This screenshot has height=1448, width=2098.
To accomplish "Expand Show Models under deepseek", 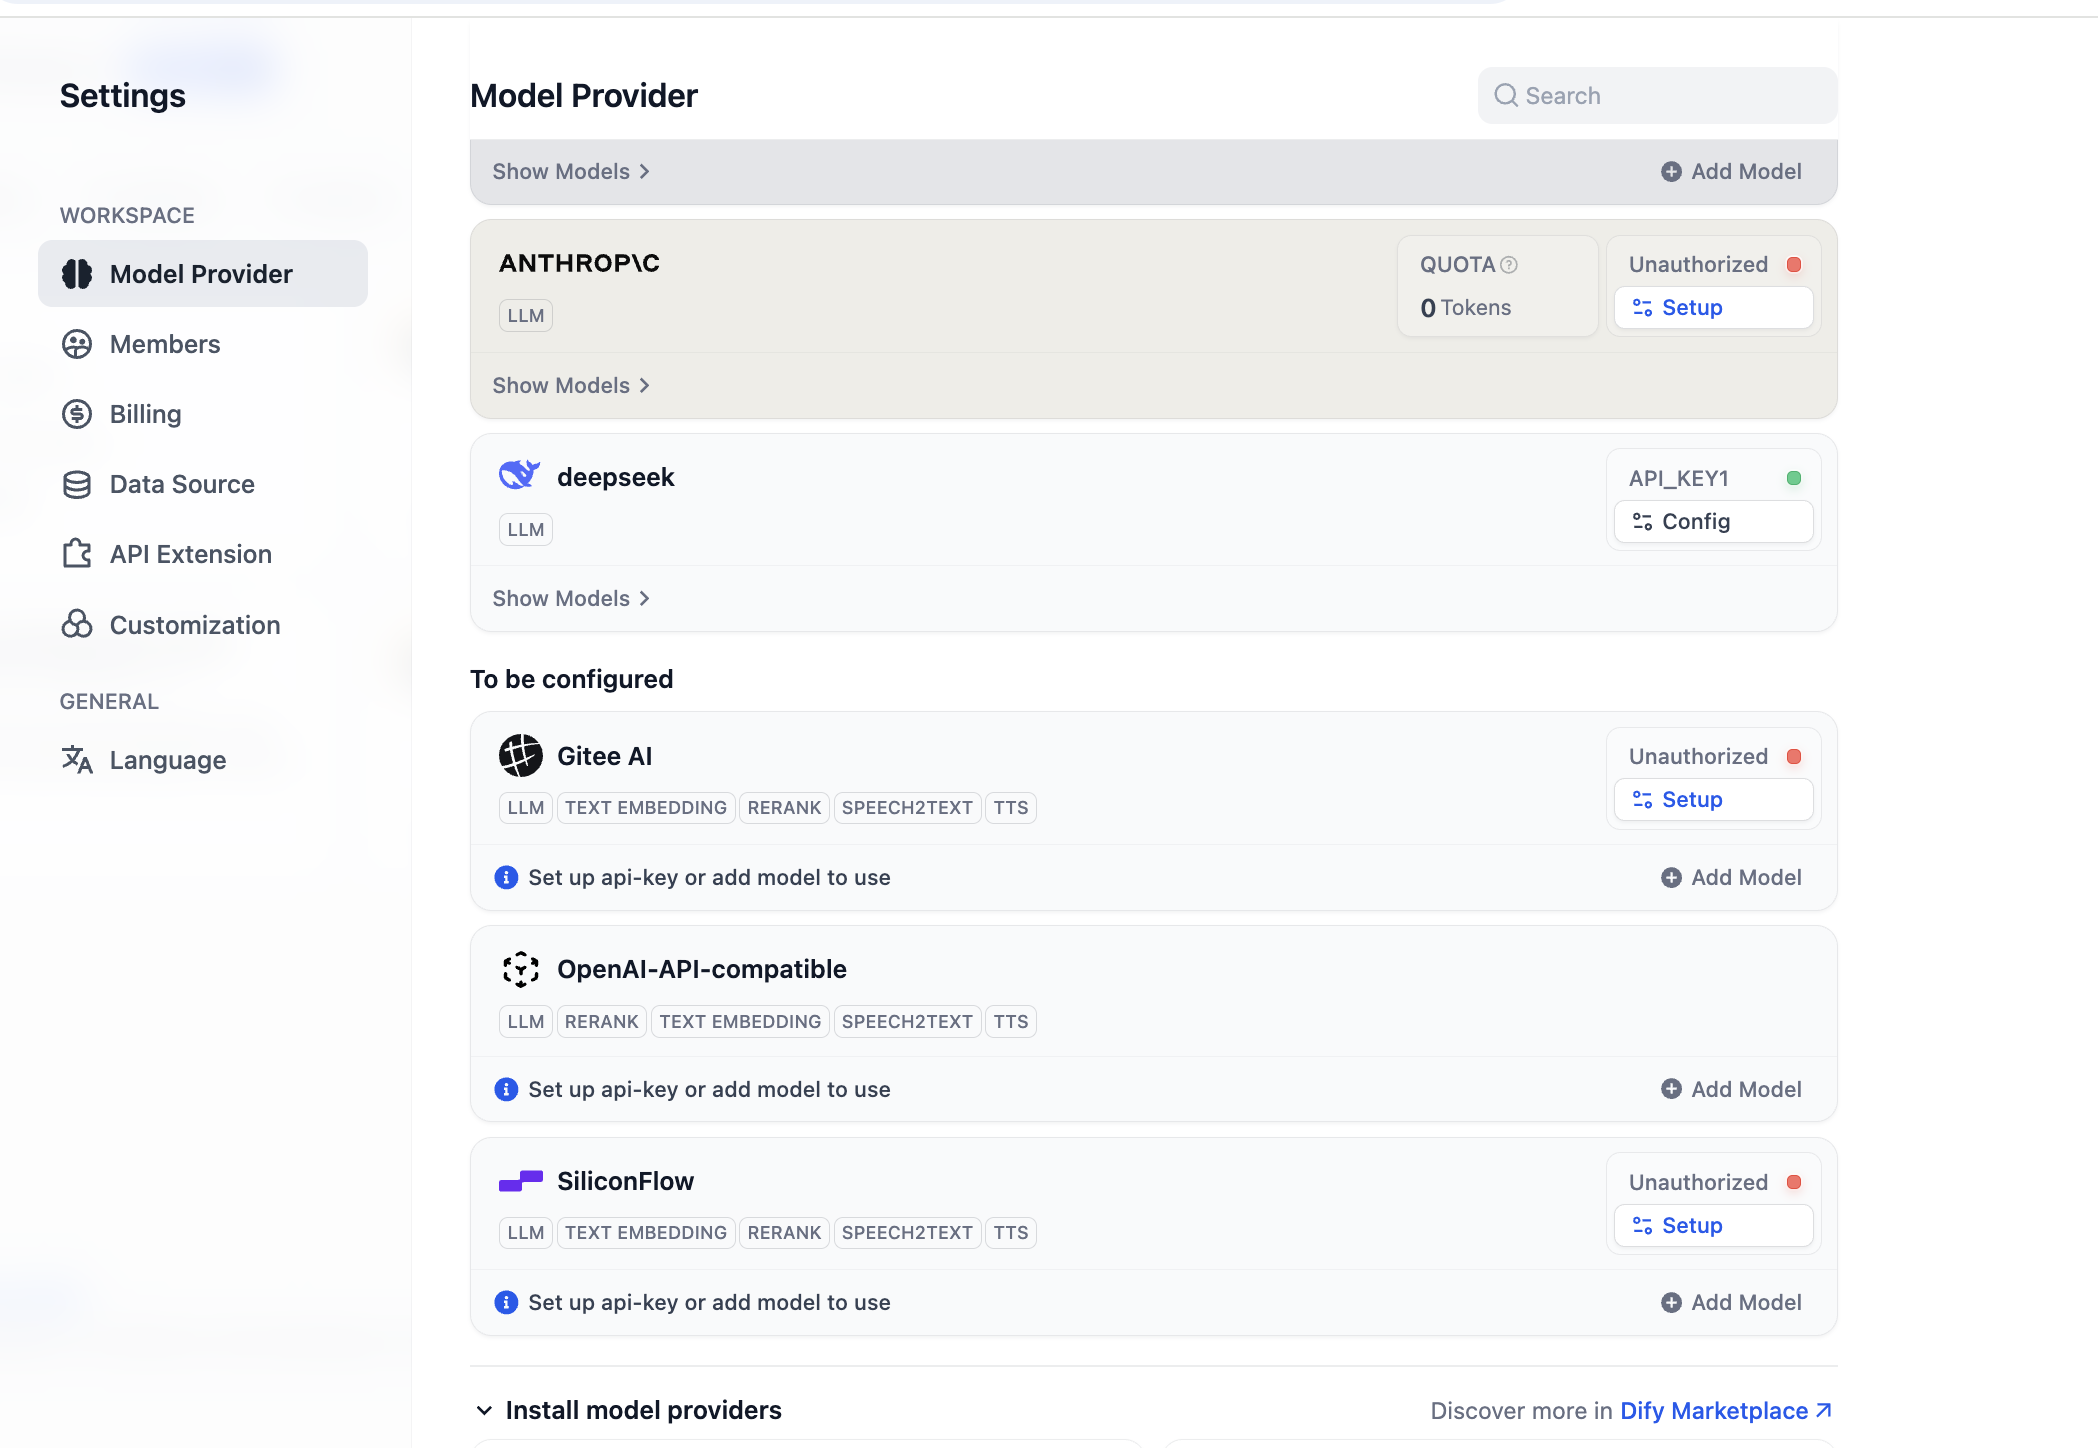I will point(571,598).
